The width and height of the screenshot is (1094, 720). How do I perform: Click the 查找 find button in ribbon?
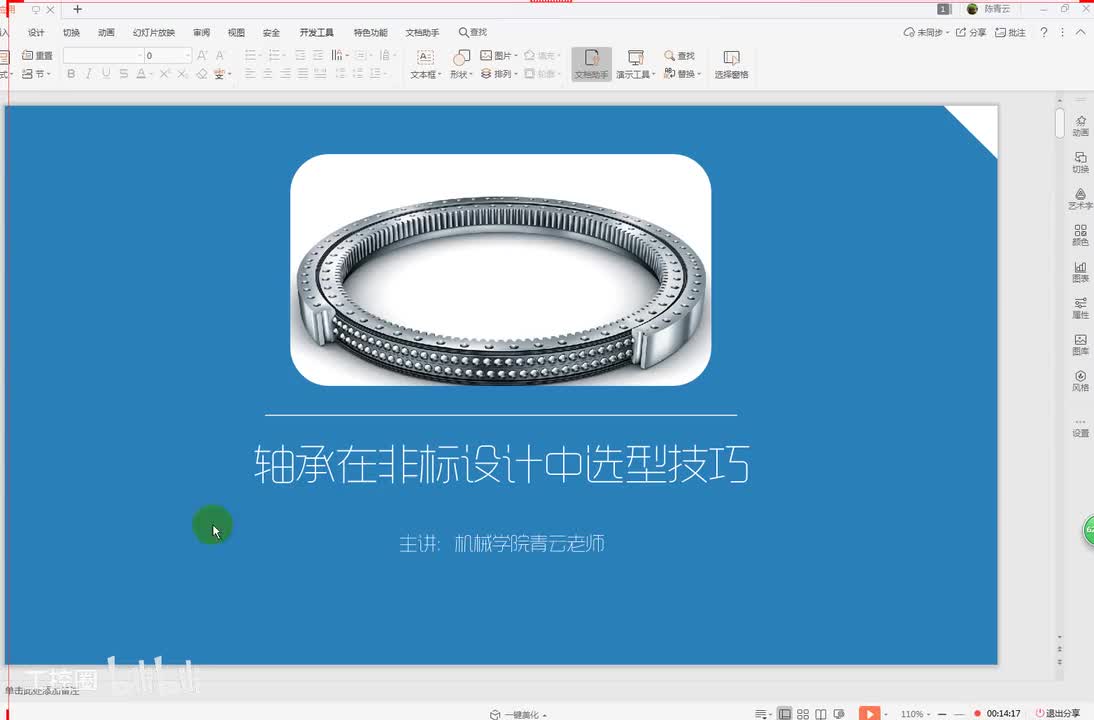coord(679,55)
